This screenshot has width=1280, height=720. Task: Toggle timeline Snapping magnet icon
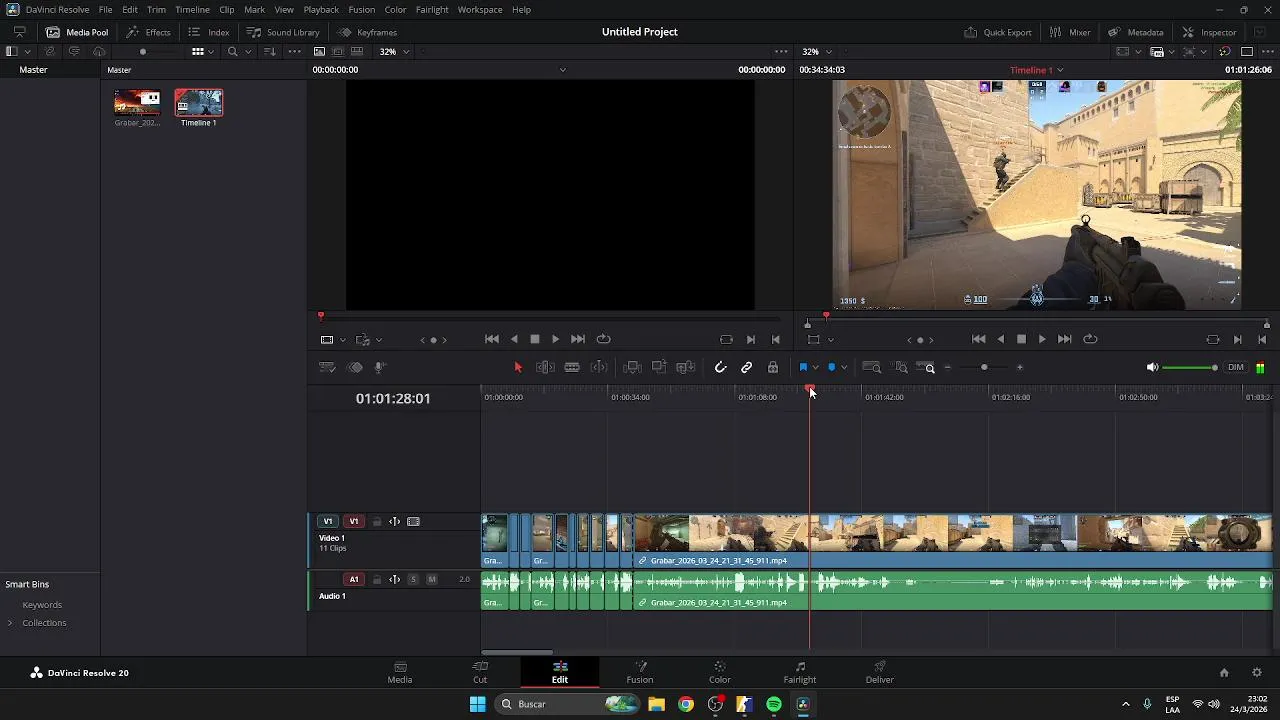coord(720,368)
